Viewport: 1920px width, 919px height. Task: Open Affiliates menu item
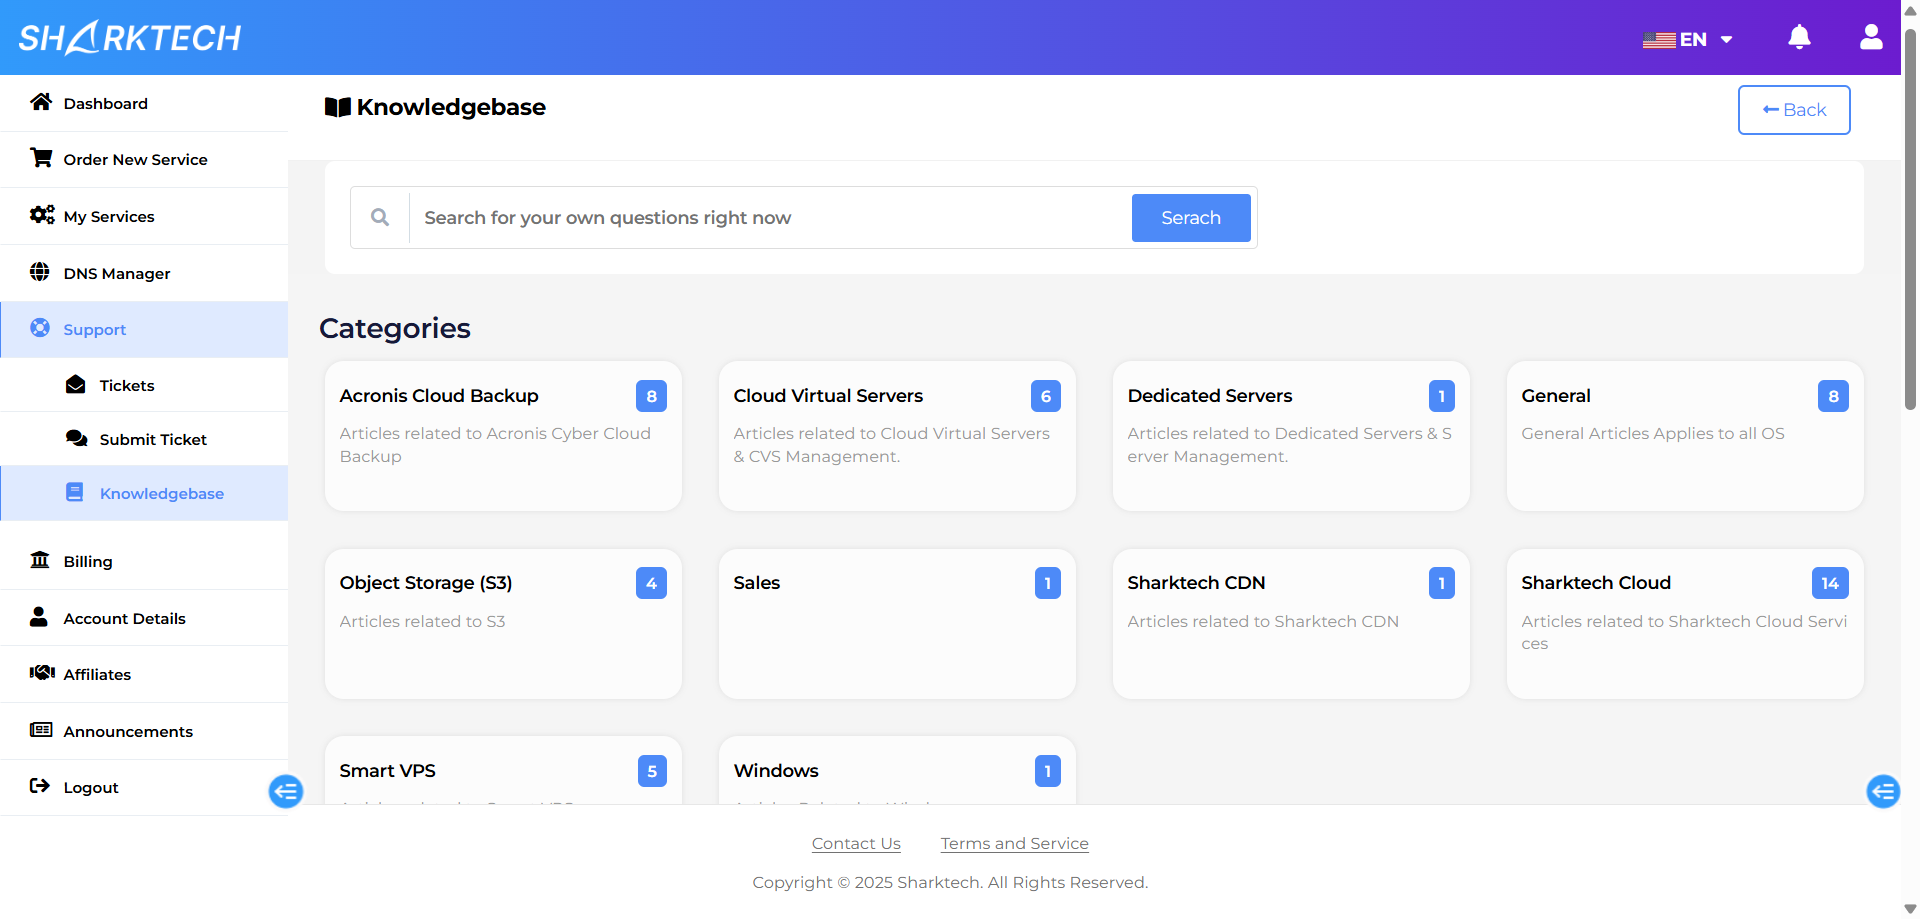[x=144, y=674]
